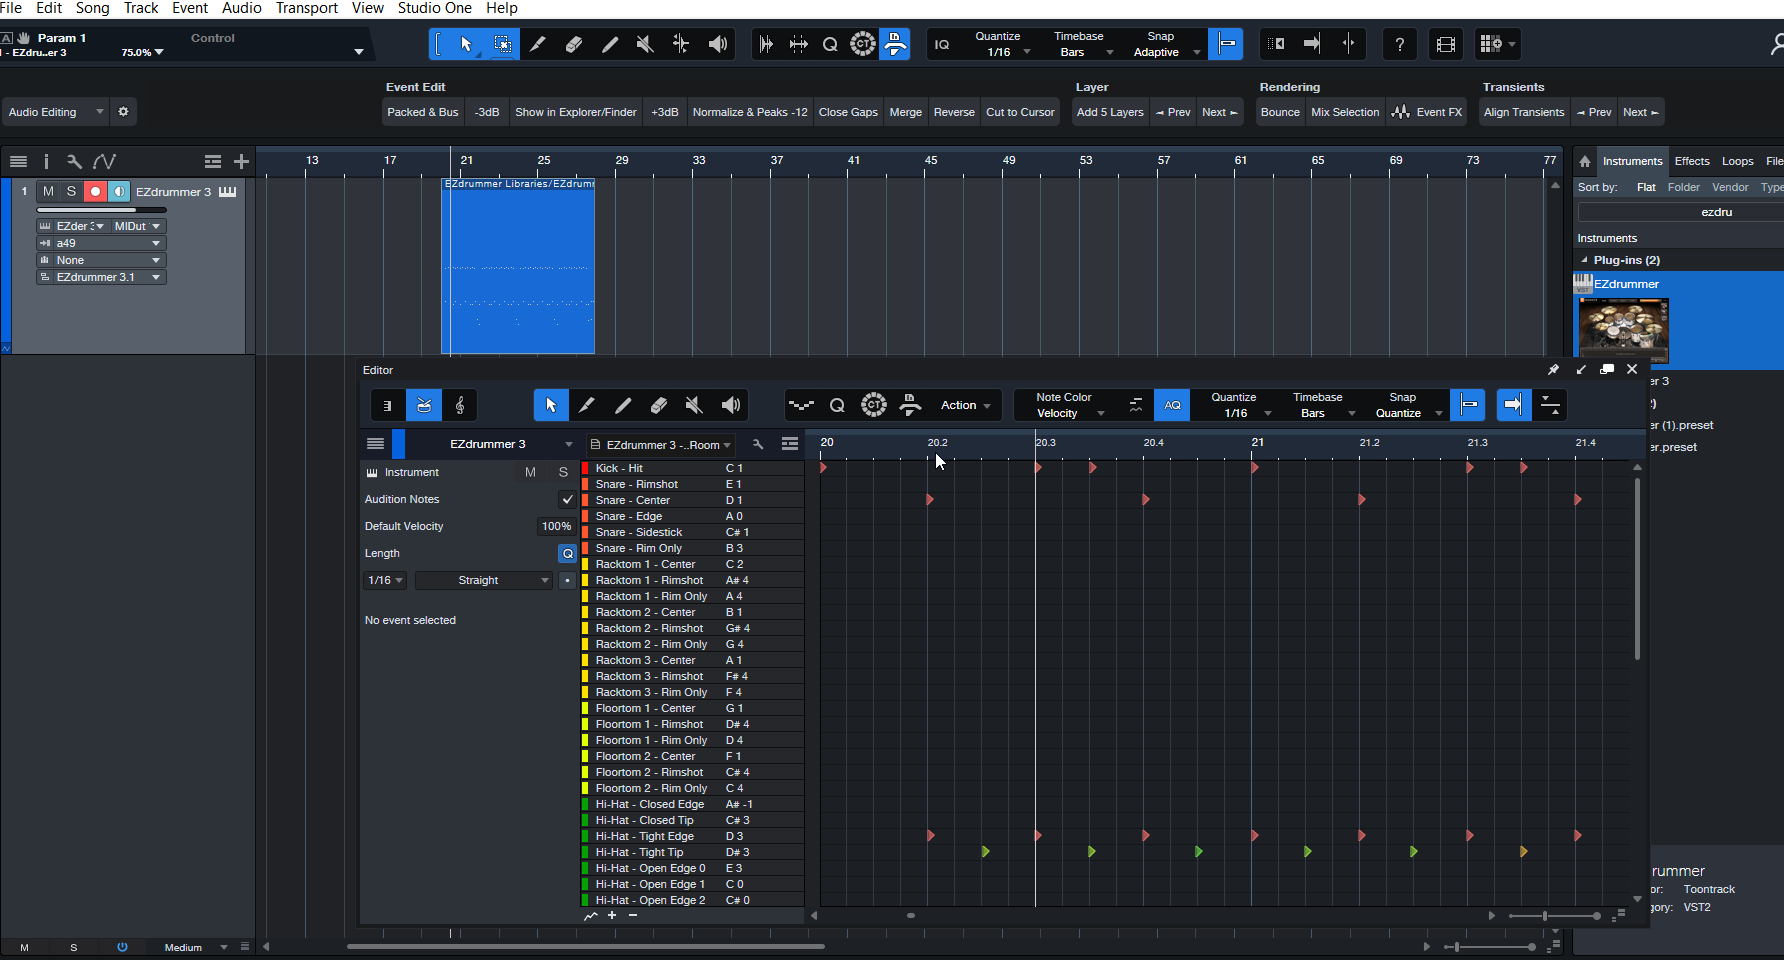Image resolution: width=1784 pixels, height=960 pixels.
Task: Go to browser home icon
Action: (x=1585, y=161)
